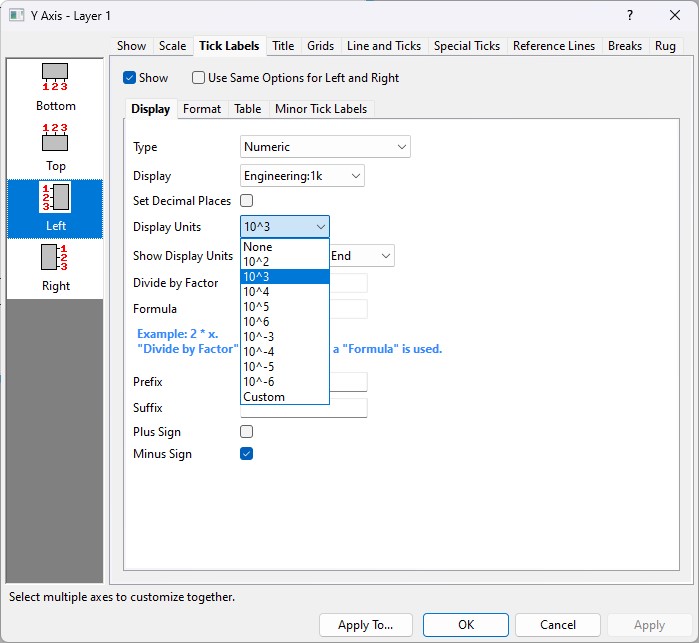Open the Tick Labels tab
This screenshot has width=699, height=643.
[229, 46]
